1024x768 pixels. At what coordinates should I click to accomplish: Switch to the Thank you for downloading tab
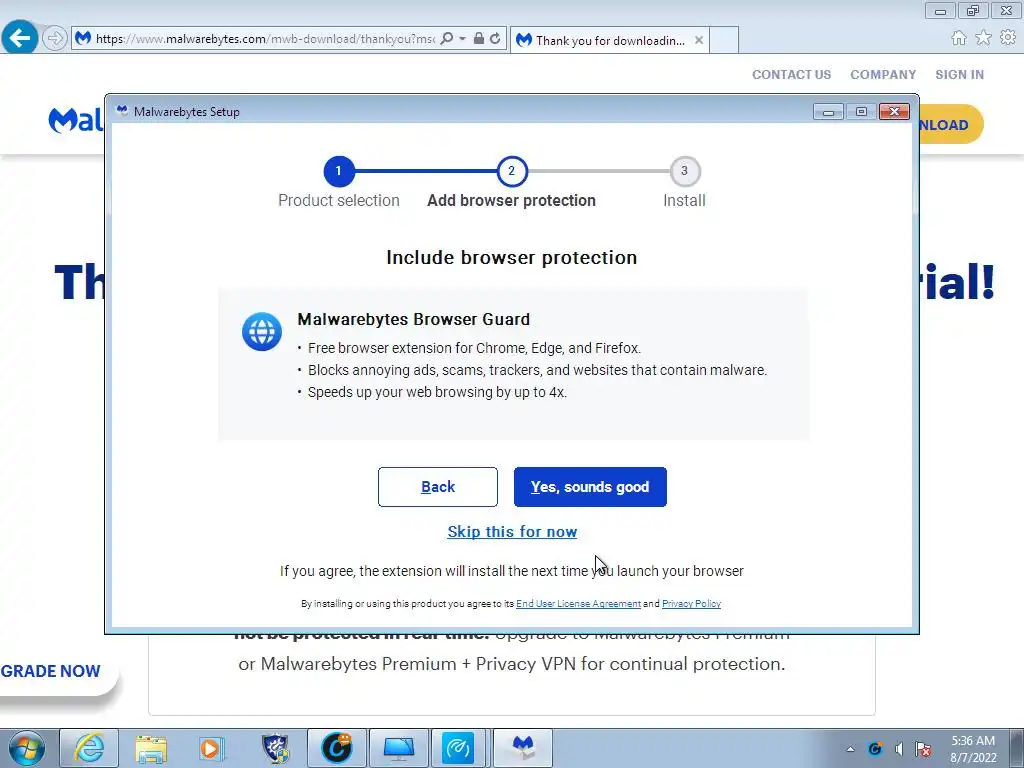[x=610, y=40]
